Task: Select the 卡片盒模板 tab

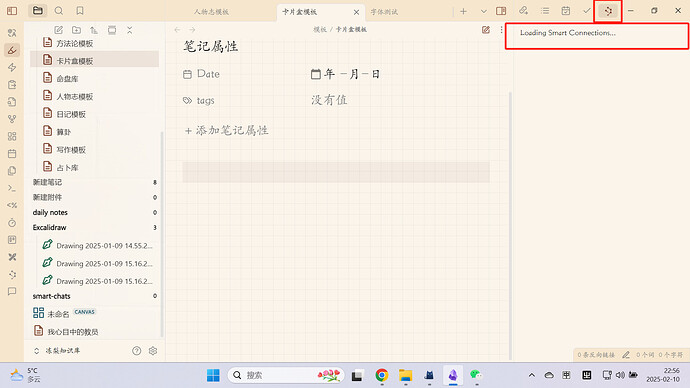Action: (x=299, y=12)
